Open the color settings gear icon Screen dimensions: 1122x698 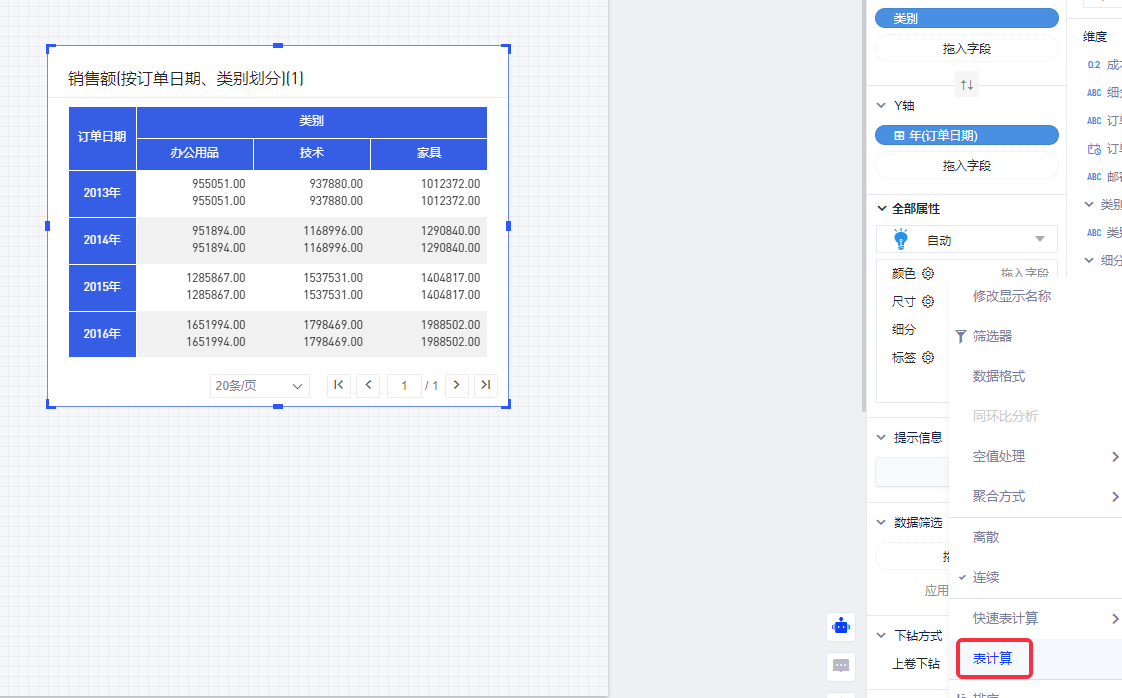click(x=928, y=273)
